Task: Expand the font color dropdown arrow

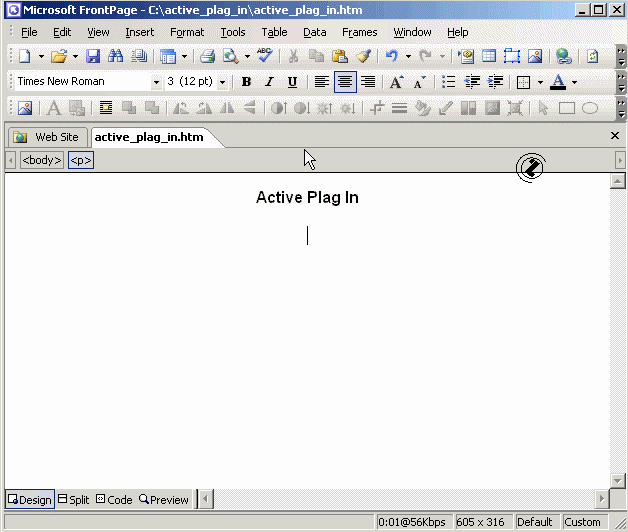Action: [574, 82]
